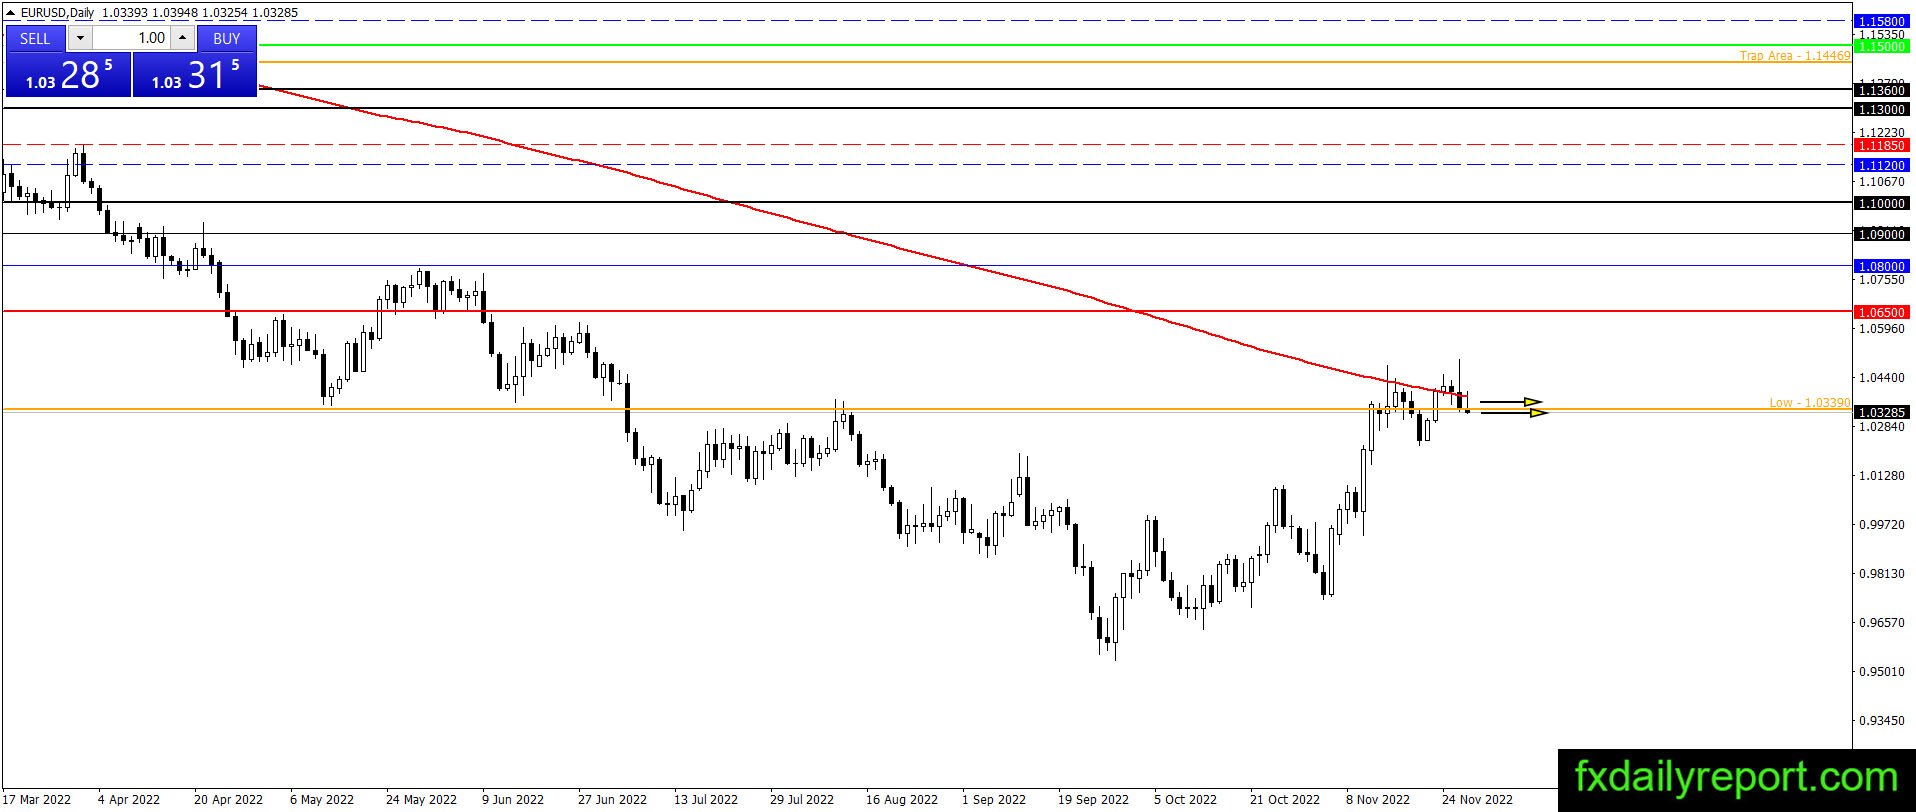Click the EURUSD,Daily chart title
The height and width of the screenshot is (812, 1916).
pos(58,13)
